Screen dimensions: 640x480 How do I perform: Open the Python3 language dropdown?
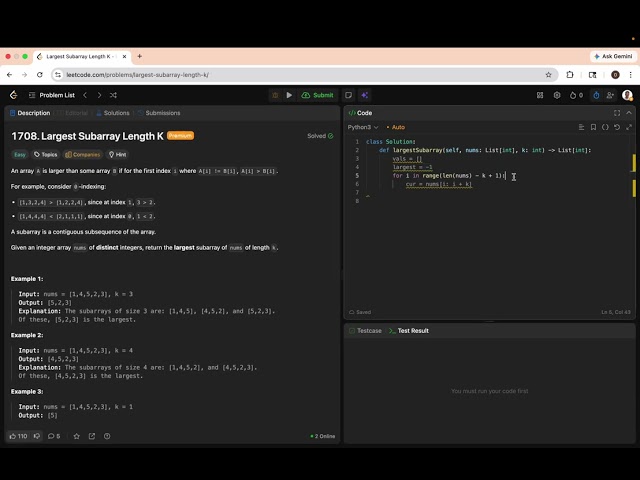[x=363, y=127]
